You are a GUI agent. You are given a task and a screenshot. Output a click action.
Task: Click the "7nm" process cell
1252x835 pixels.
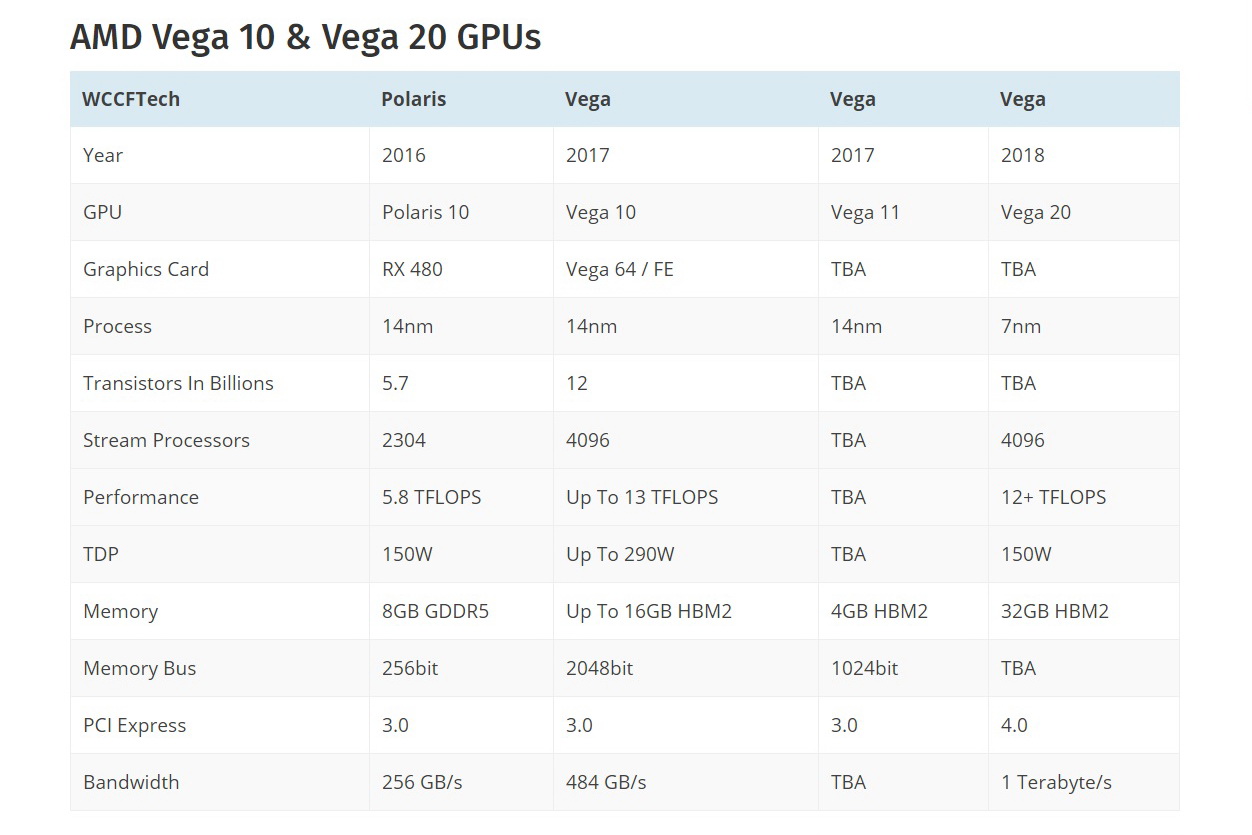pos(1021,326)
